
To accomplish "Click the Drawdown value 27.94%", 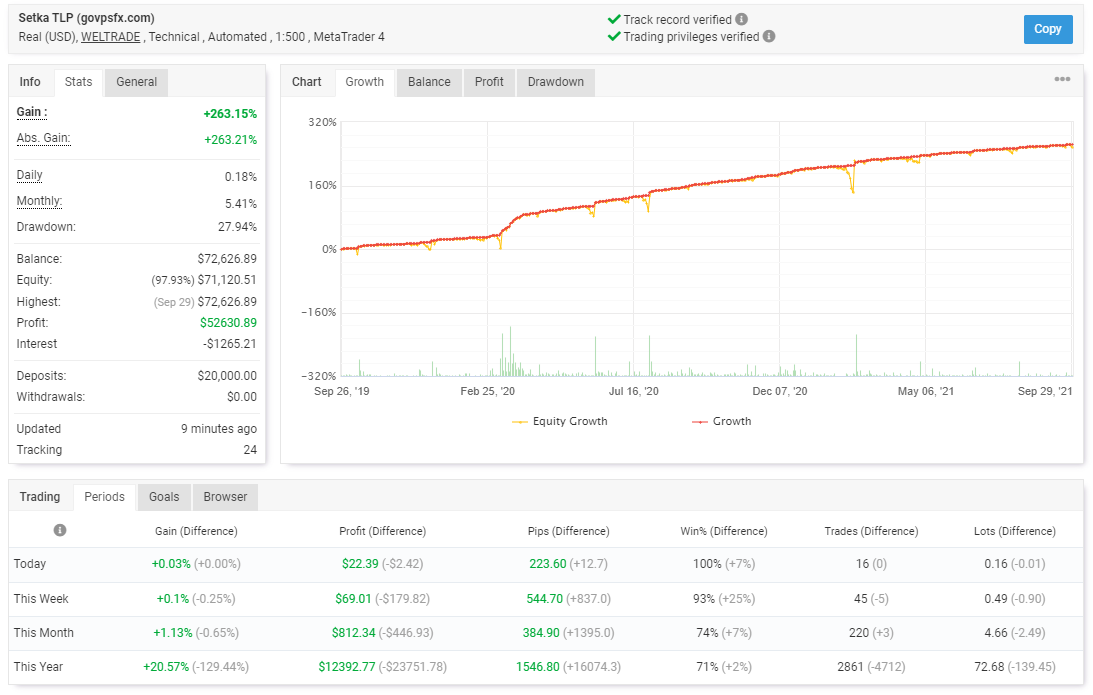I will tap(238, 227).
